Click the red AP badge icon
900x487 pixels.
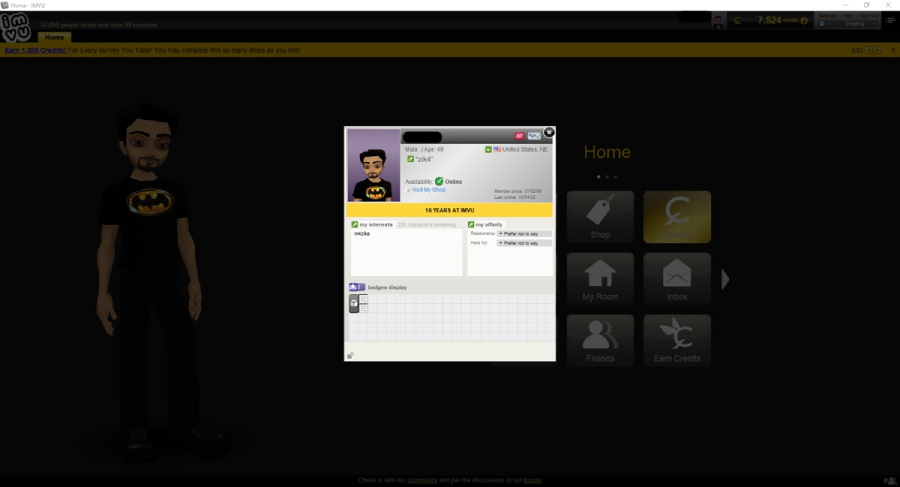(x=519, y=136)
